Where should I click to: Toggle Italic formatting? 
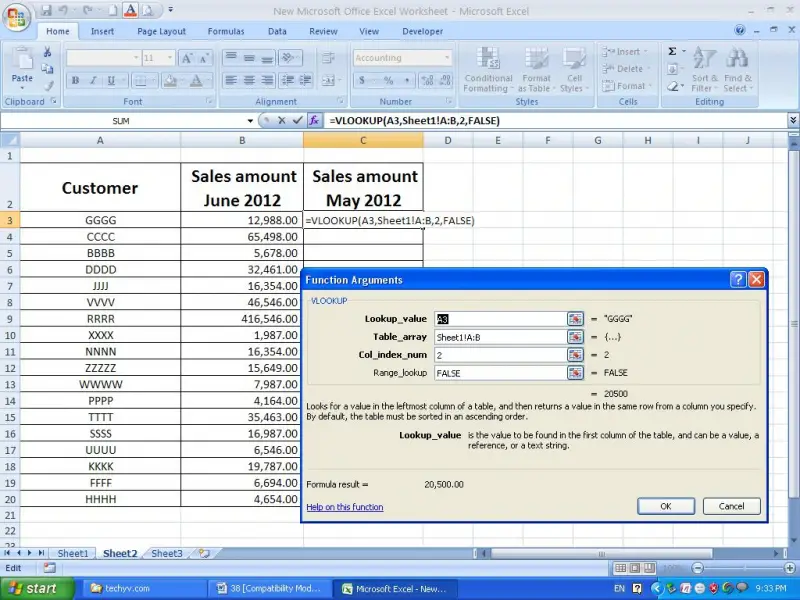click(93, 81)
